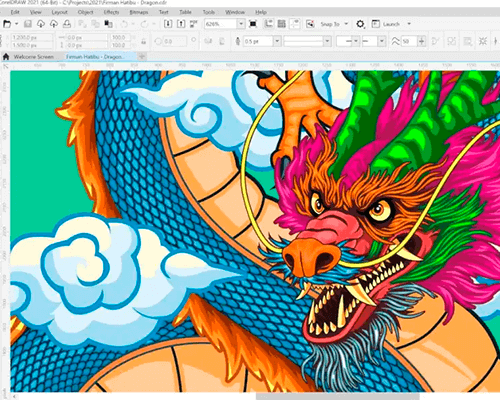Open the Effects menu

pos(111,12)
